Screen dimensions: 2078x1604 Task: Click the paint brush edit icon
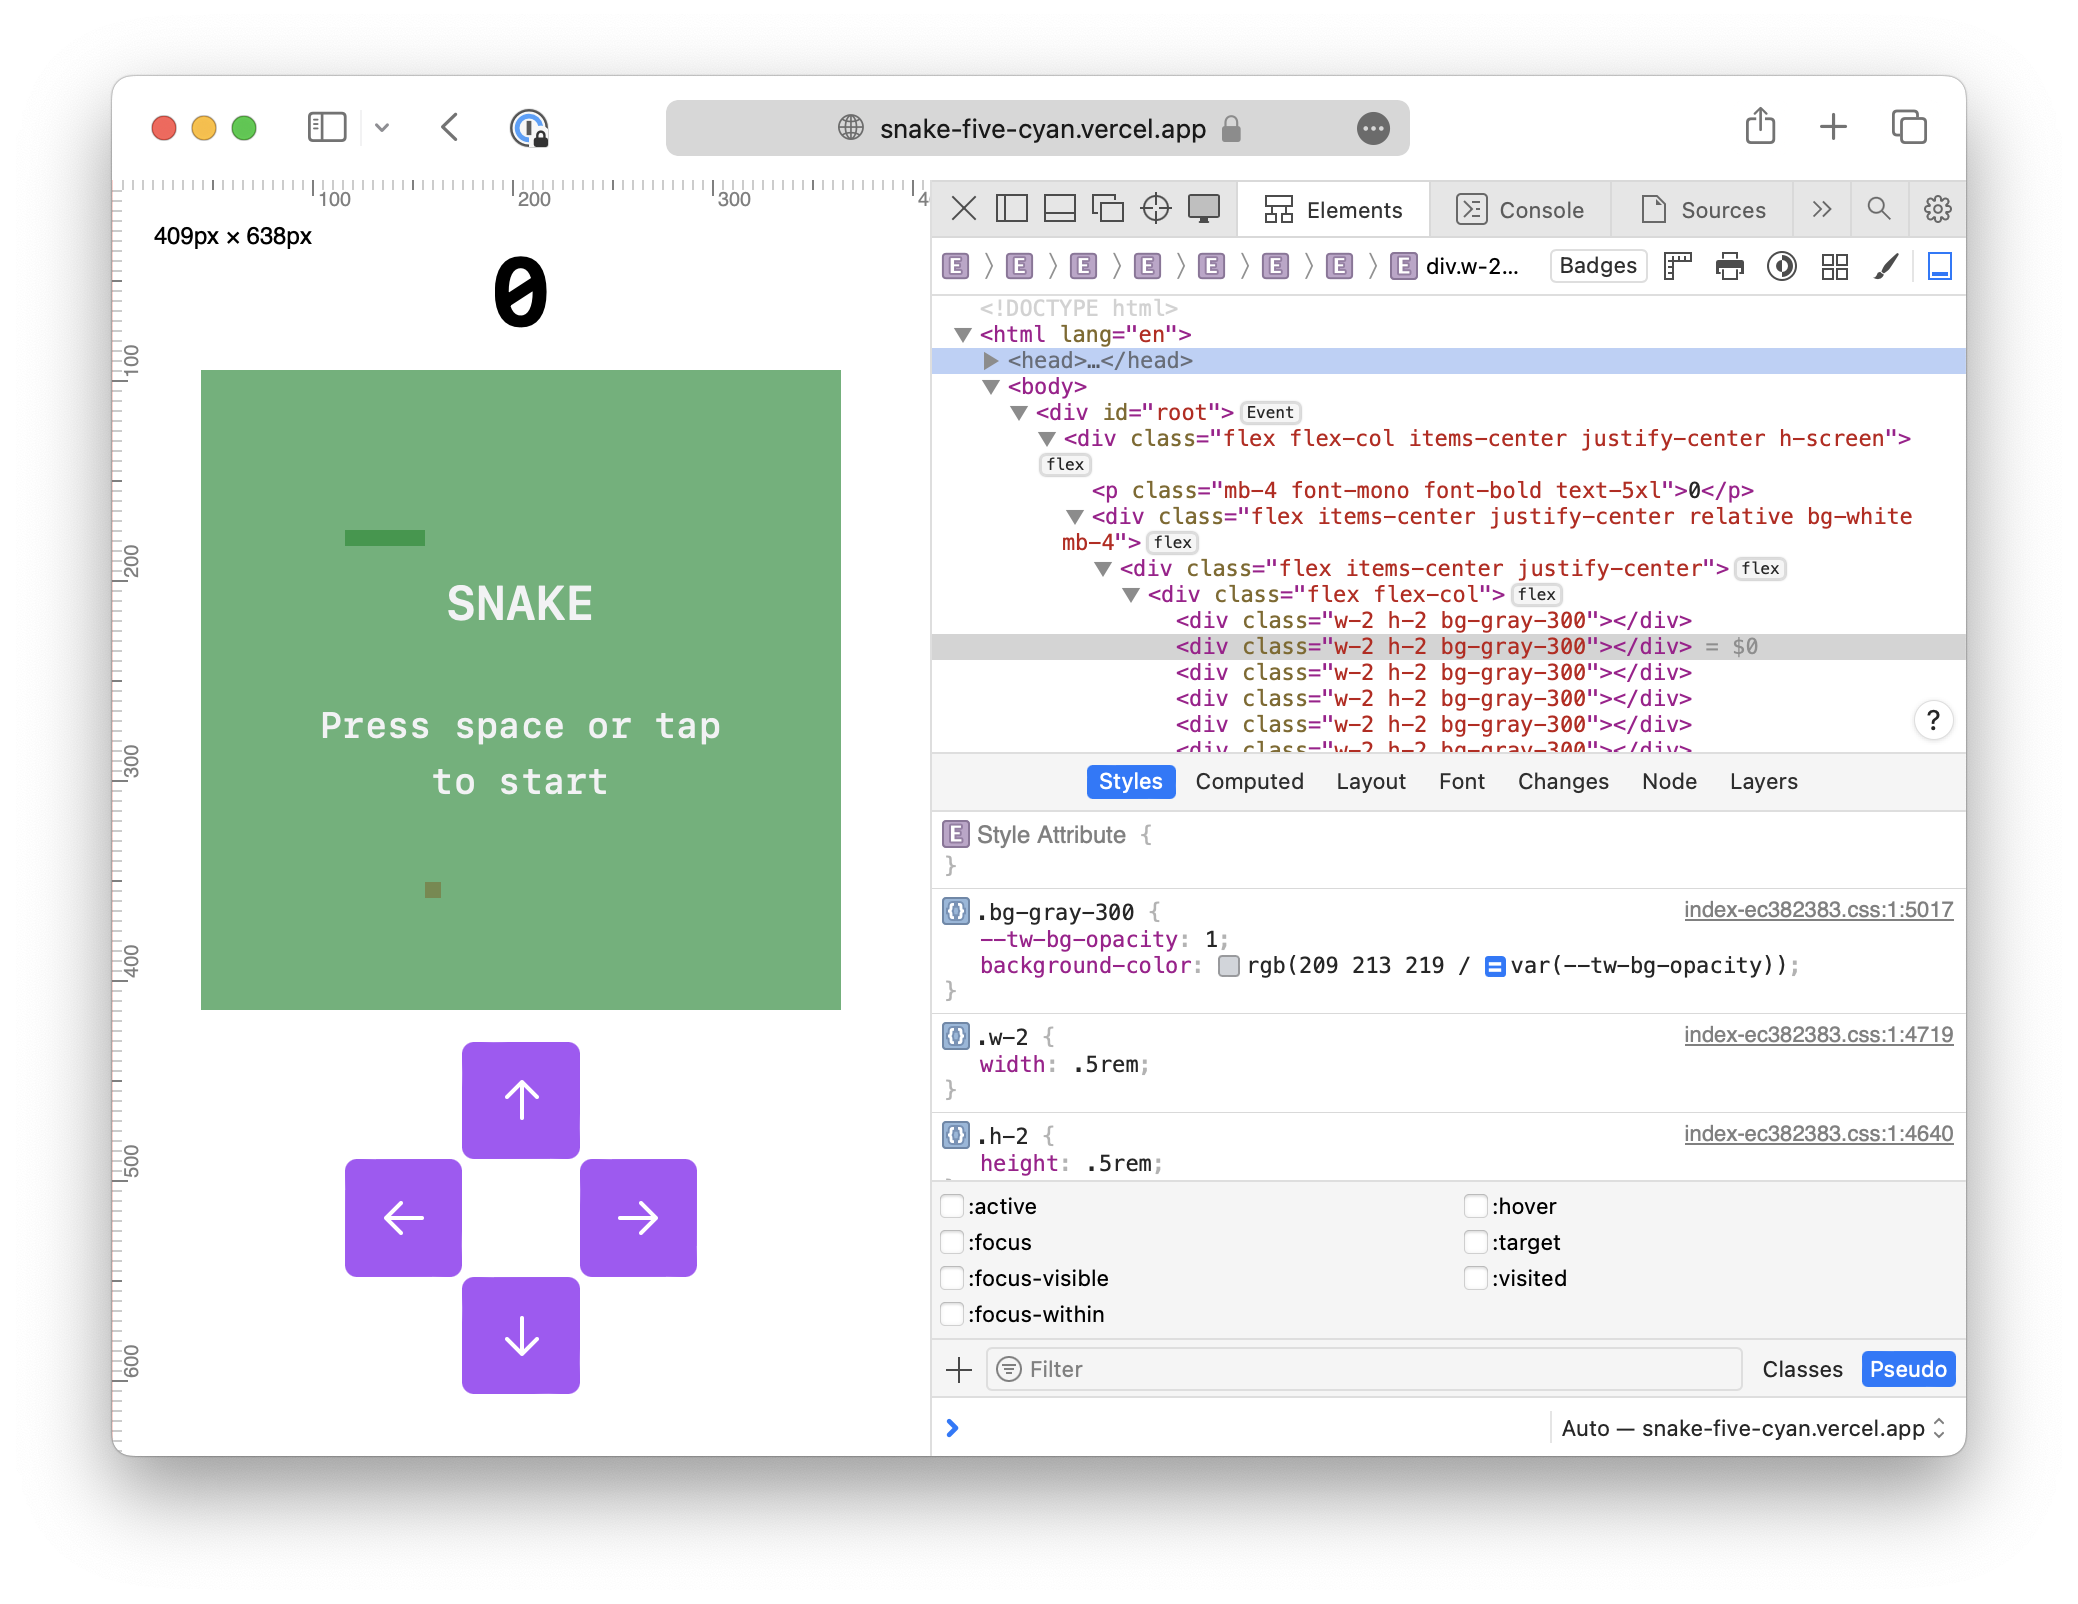point(1886,268)
